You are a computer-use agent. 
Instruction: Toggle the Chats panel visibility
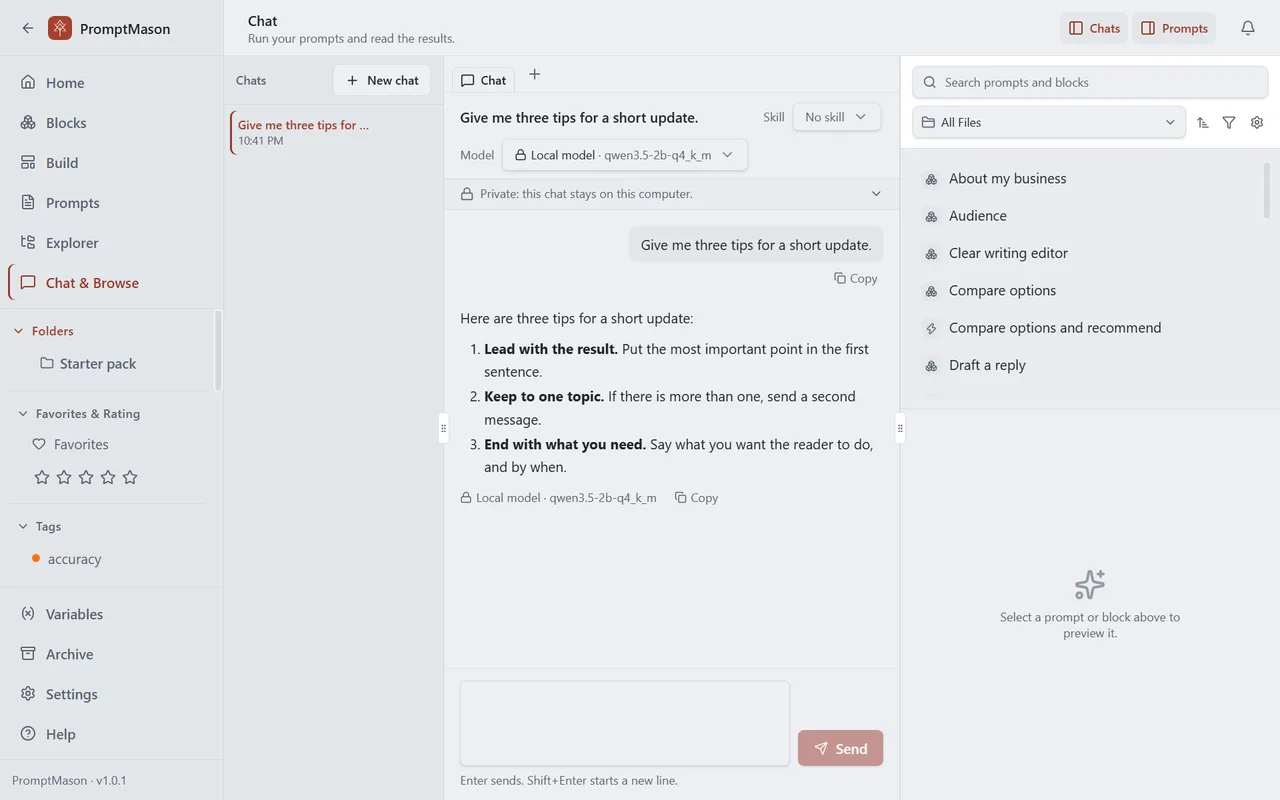click(1094, 28)
